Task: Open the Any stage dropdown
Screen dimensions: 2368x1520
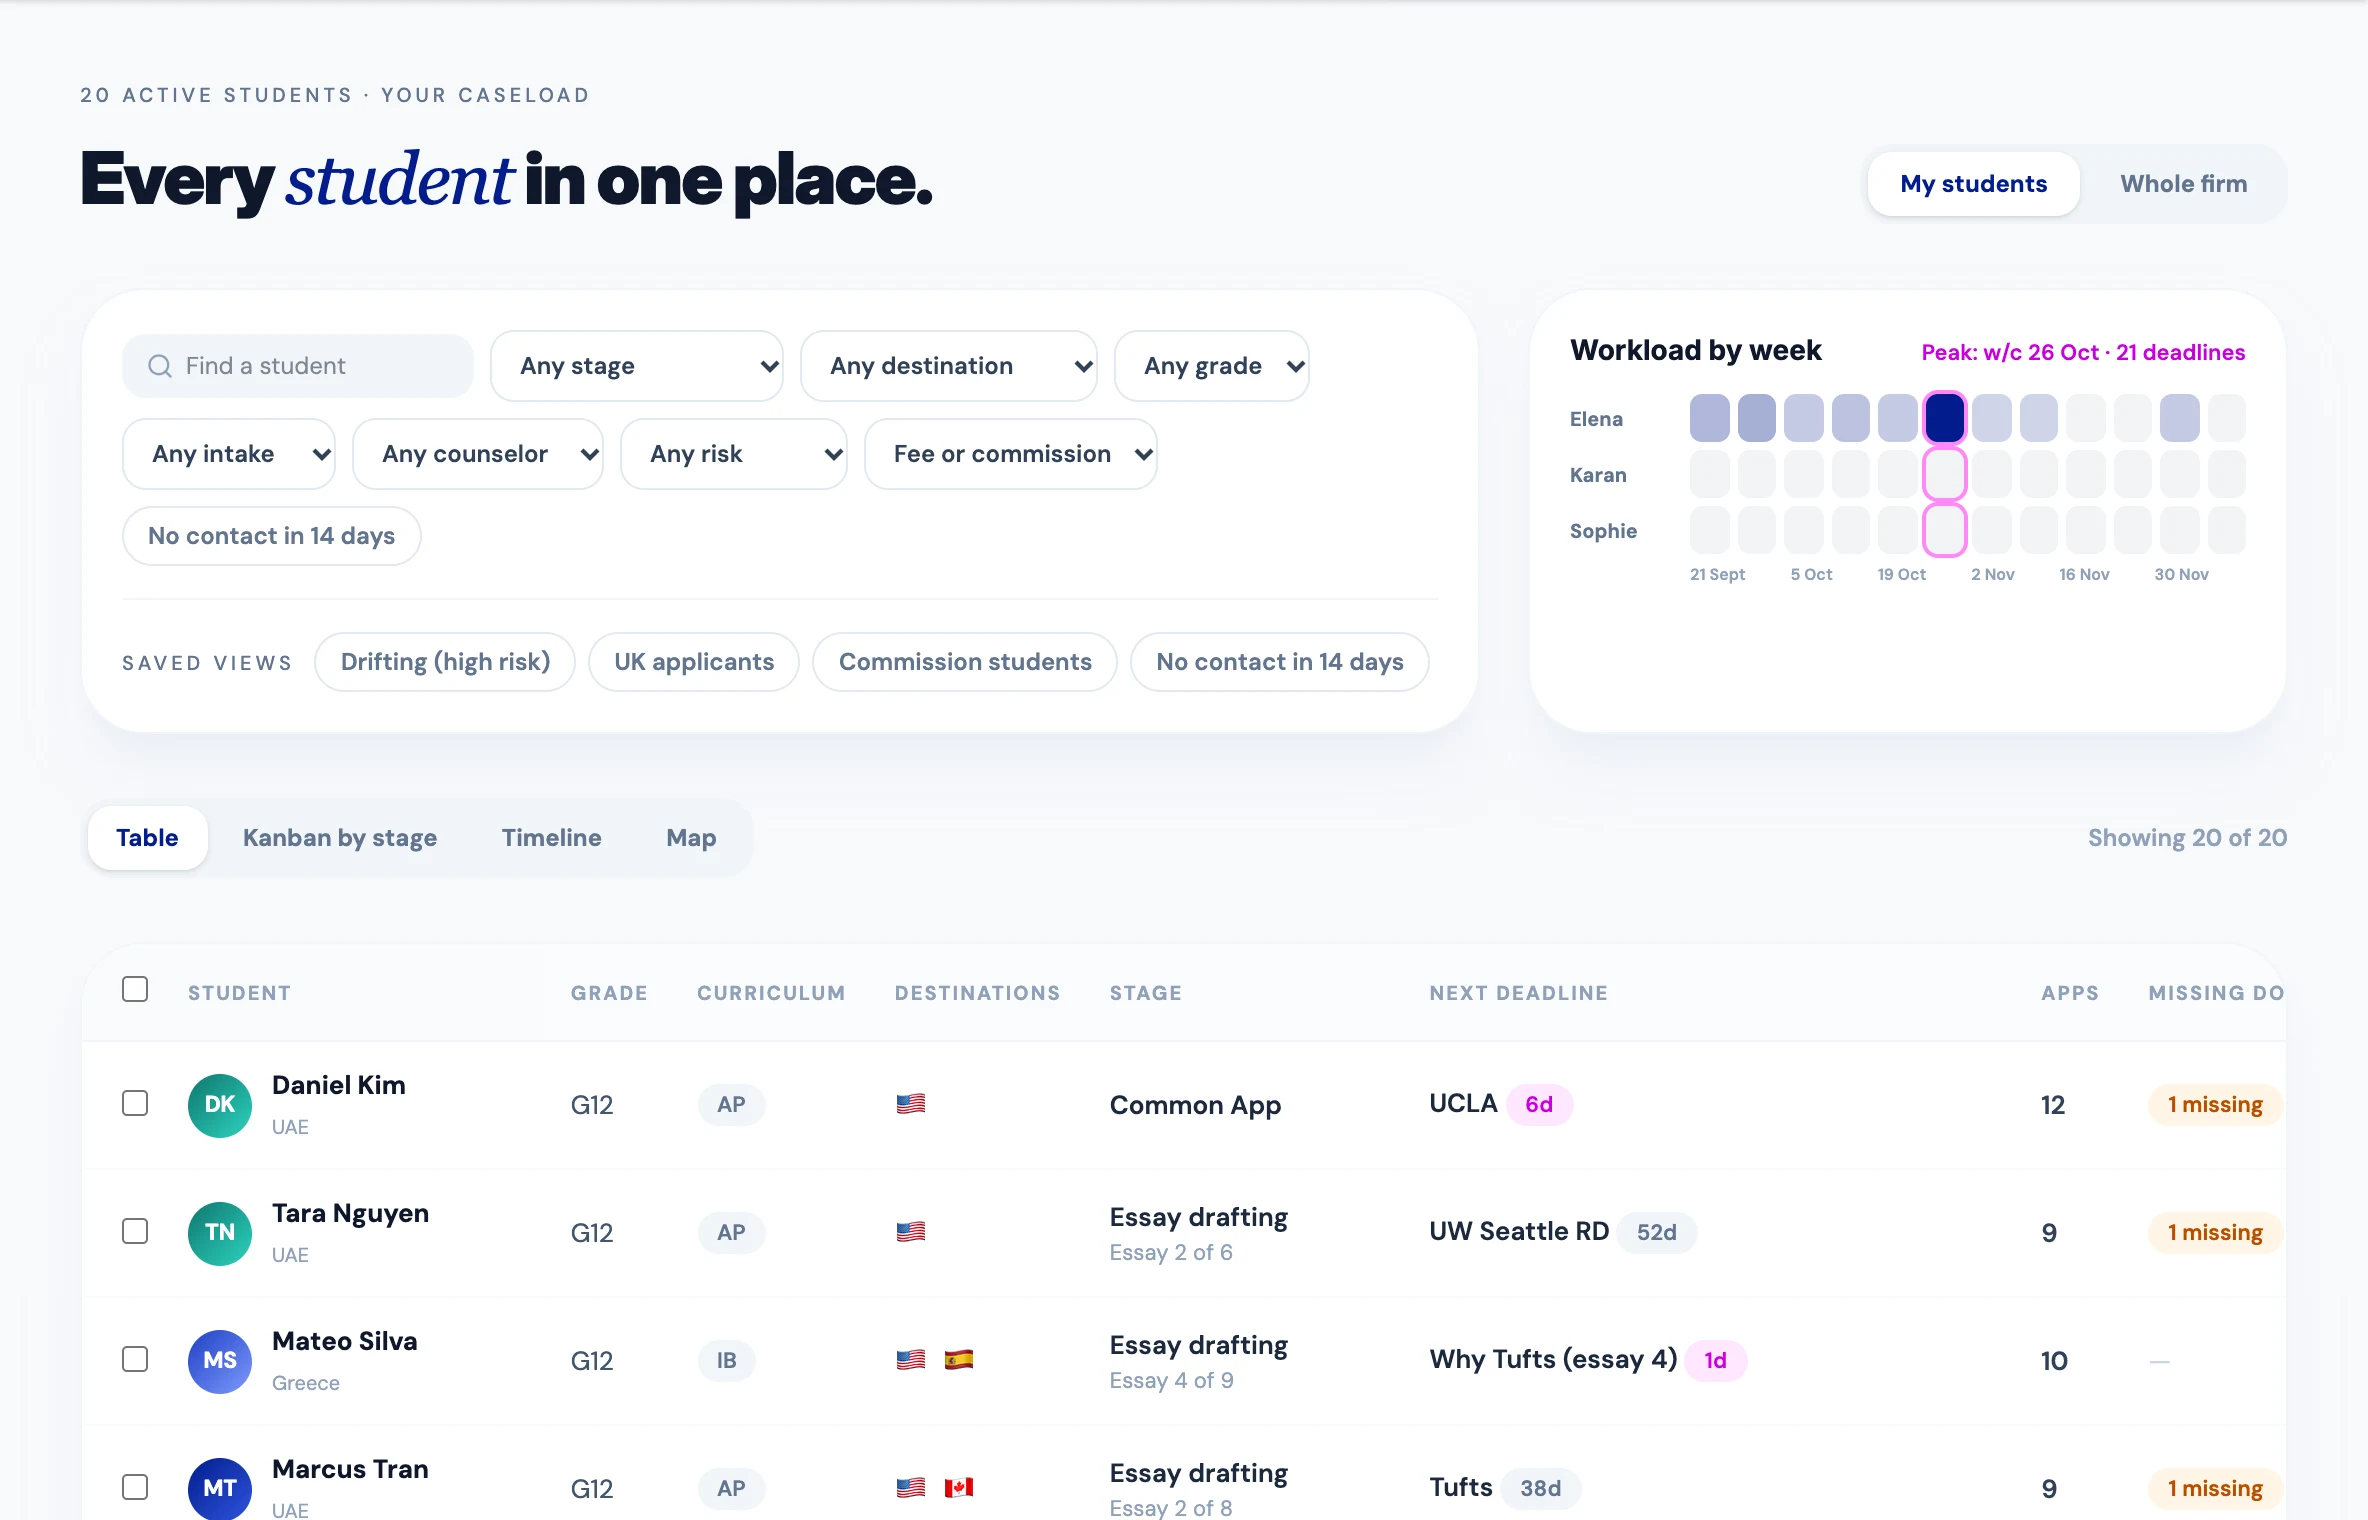Action: [x=637, y=366]
